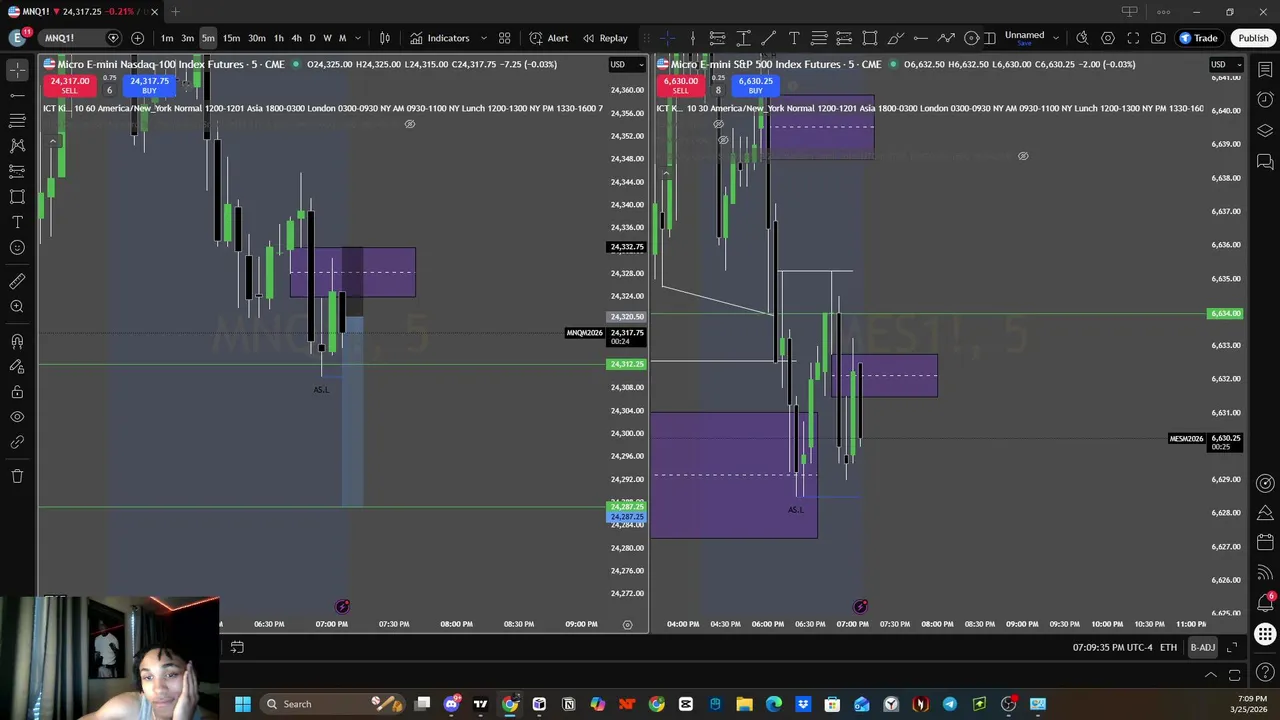Viewport: 1280px width, 720px height.
Task: Take a chart snapshot camera icon
Action: pyautogui.click(x=1158, y=38)
